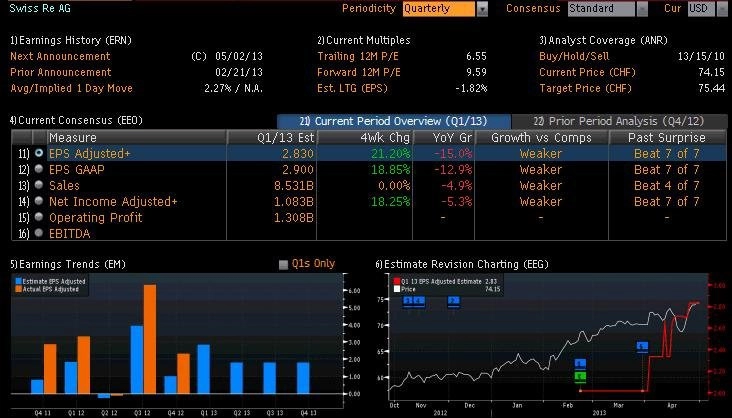
Task: Click the Past Surprise column header
Action: coord(668,138)
